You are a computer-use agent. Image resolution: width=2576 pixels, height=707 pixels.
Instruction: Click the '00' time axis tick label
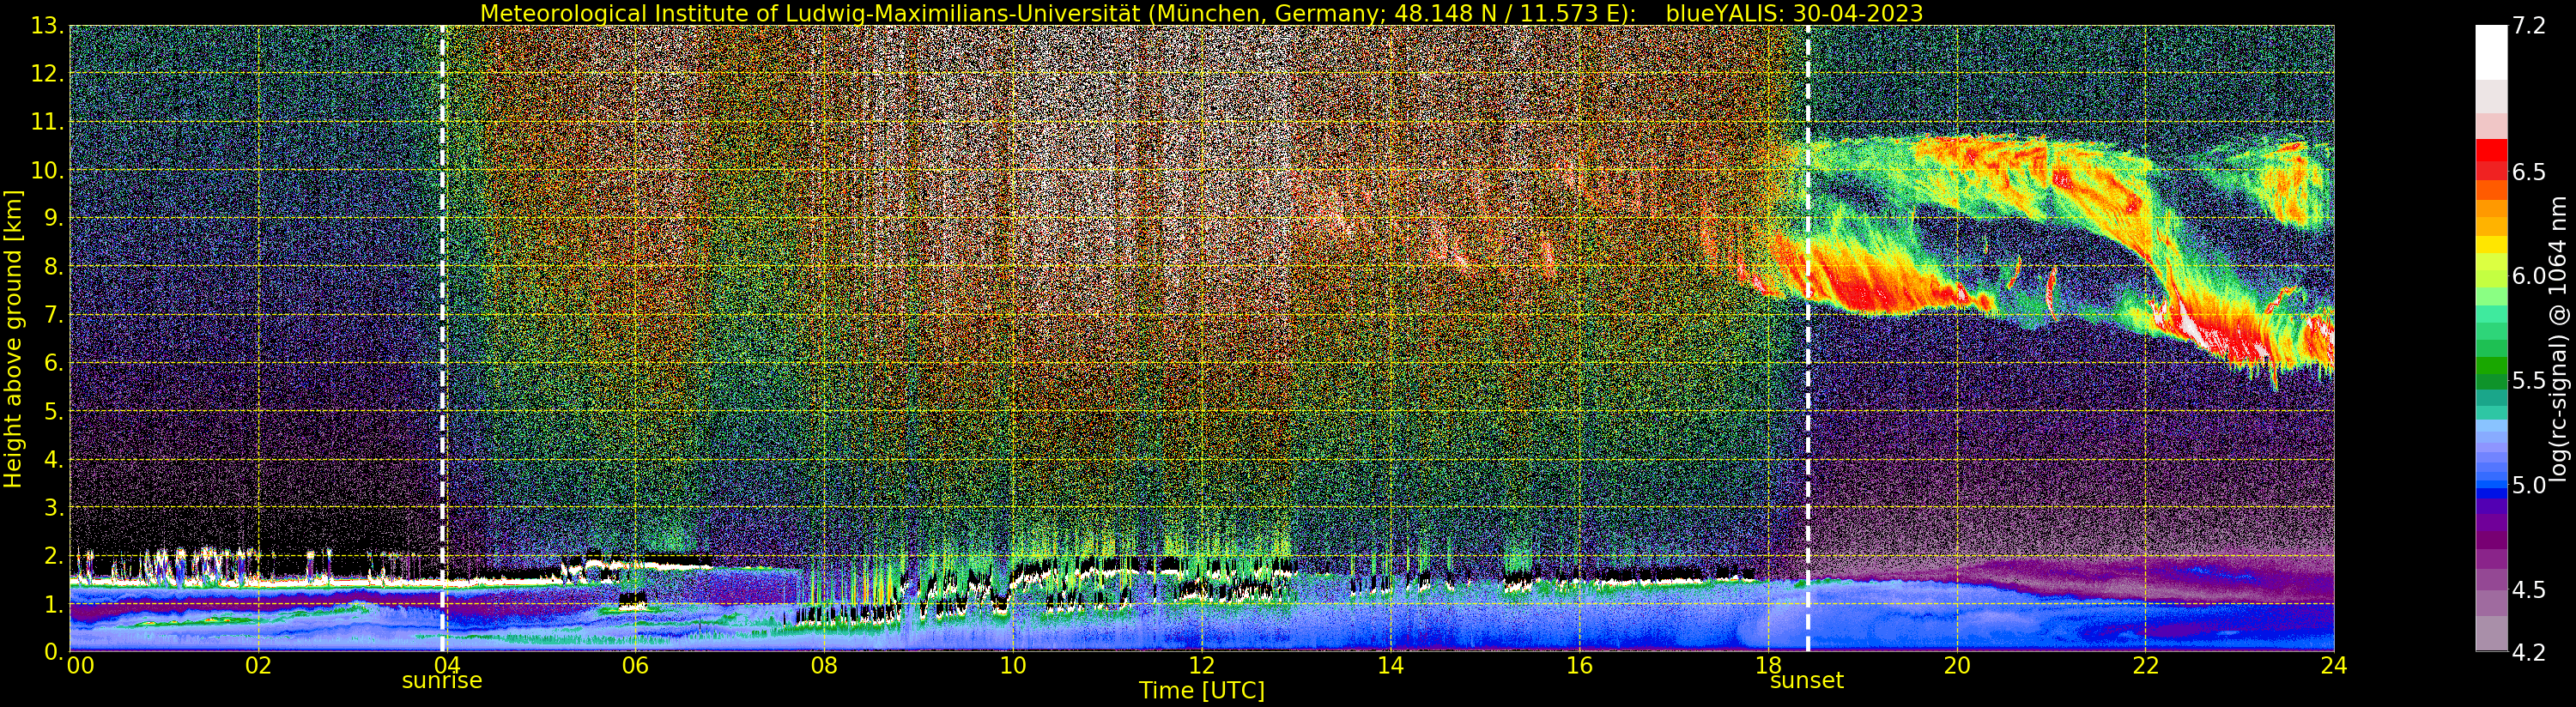(x=80, y=666)
